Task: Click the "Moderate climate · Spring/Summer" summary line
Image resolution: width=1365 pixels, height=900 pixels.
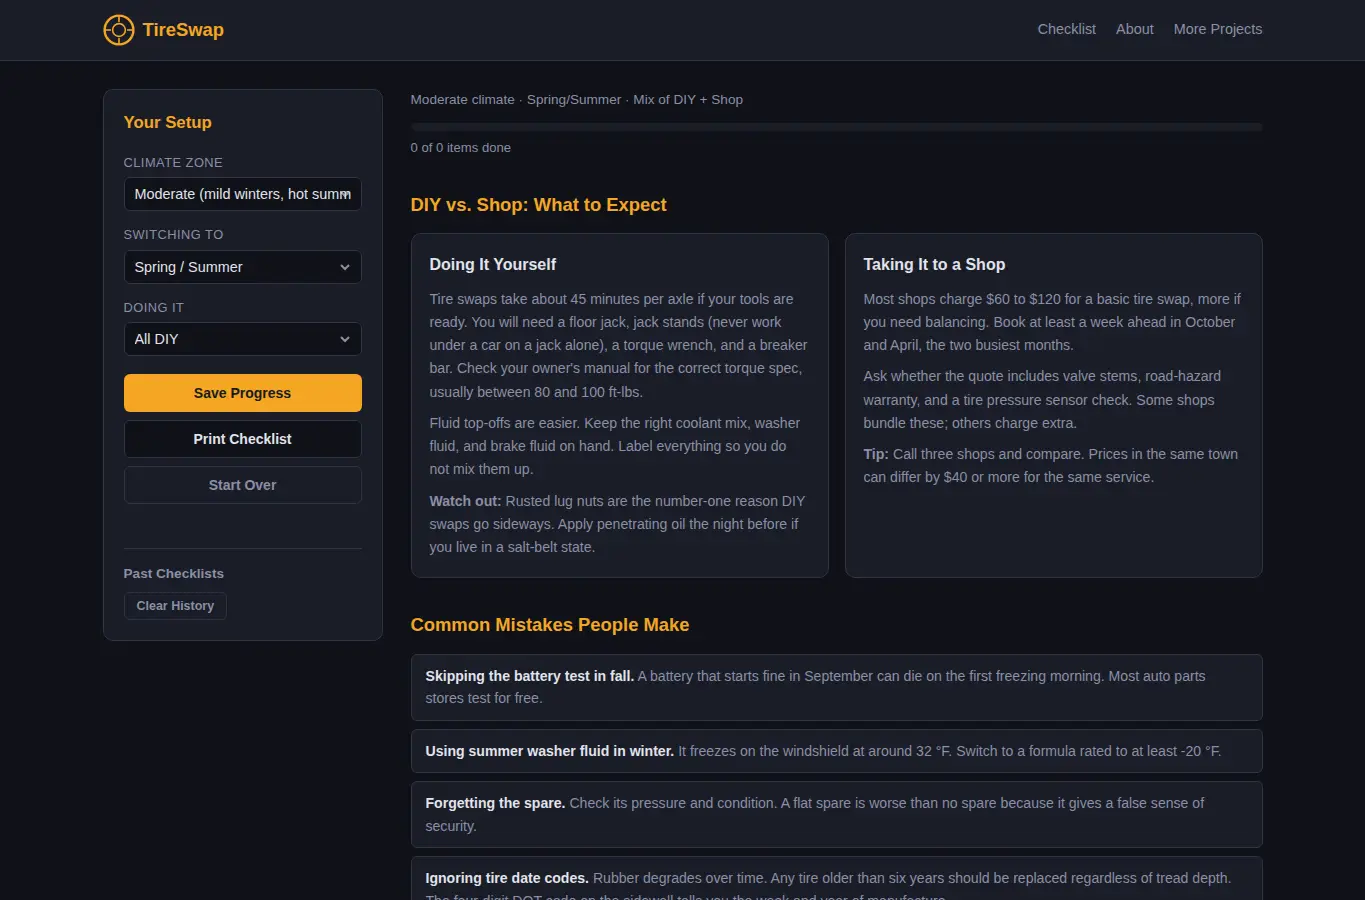Action: click(576, 100)
